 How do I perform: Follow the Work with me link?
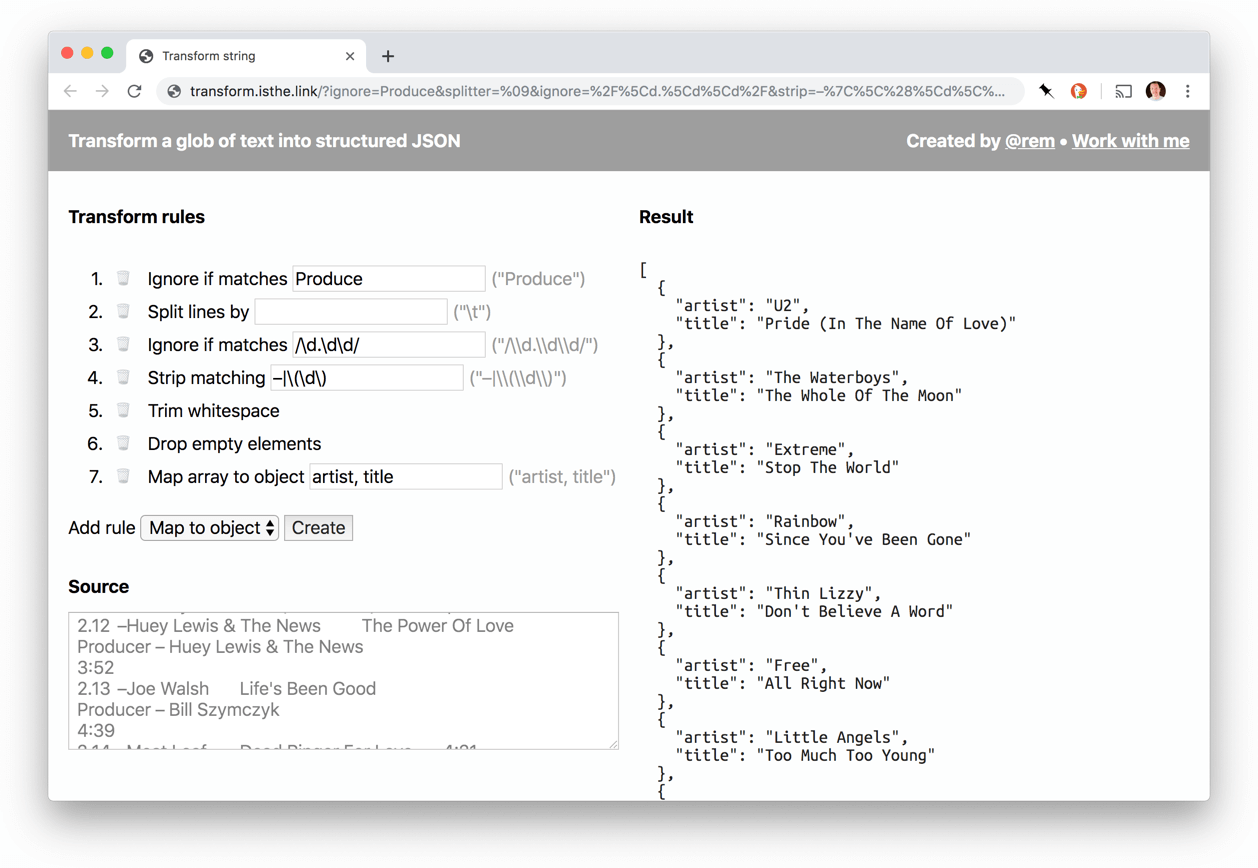point(1131,141)
